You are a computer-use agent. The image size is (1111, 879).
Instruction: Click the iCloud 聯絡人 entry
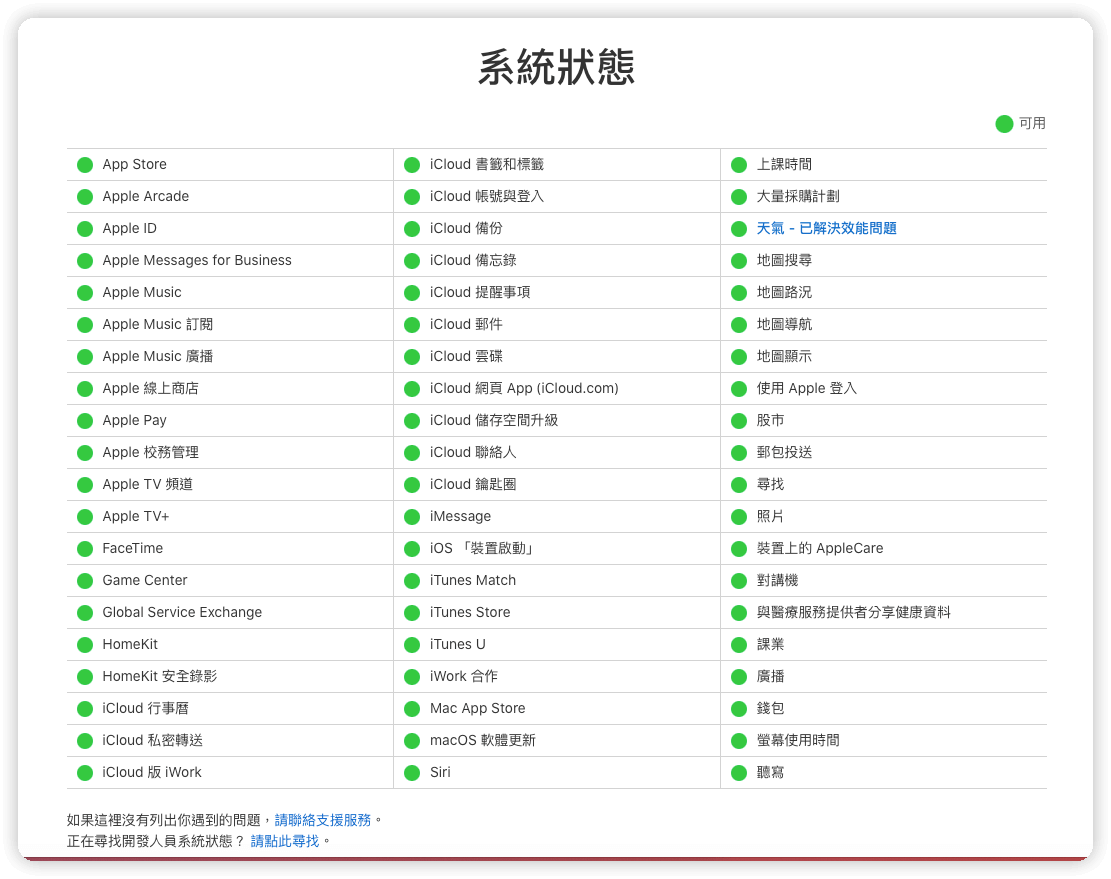(x=473, y=452)
